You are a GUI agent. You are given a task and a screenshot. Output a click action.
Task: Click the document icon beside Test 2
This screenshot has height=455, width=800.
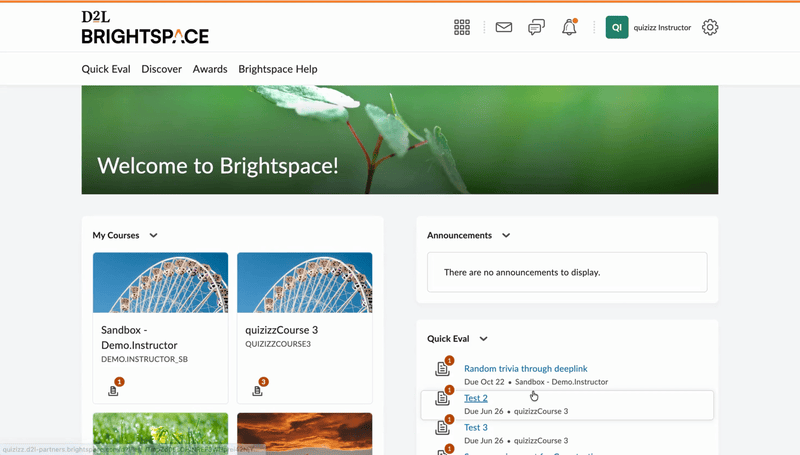443,396
